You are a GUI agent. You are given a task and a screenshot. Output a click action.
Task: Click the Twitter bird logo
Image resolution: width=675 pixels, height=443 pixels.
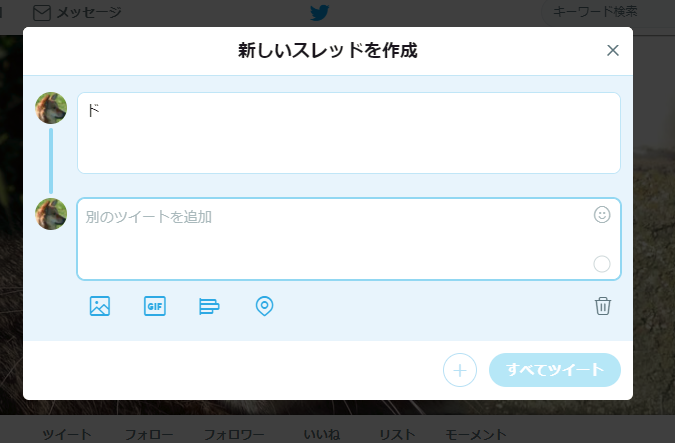(x=320, y=12)
